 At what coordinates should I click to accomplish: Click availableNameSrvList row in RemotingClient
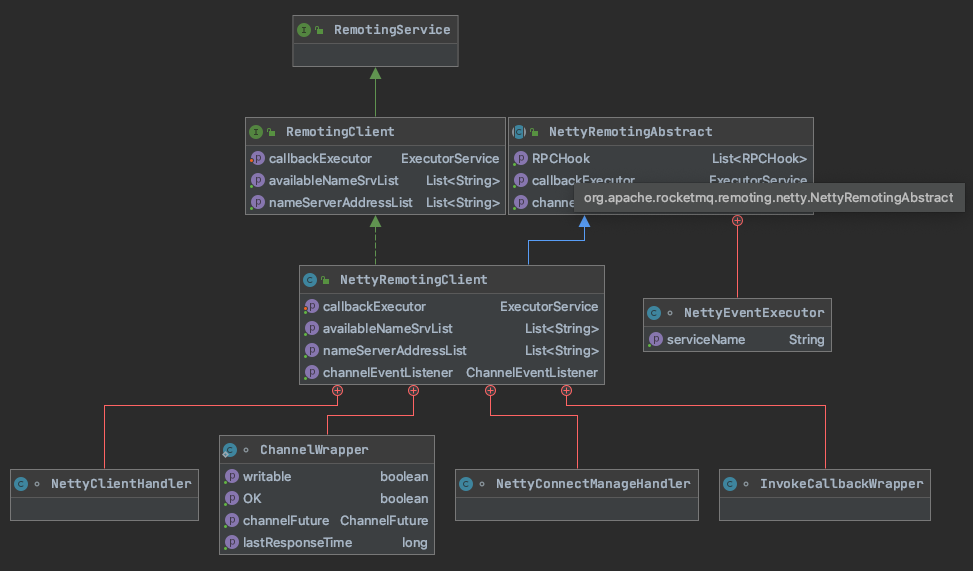click(375, 181)
